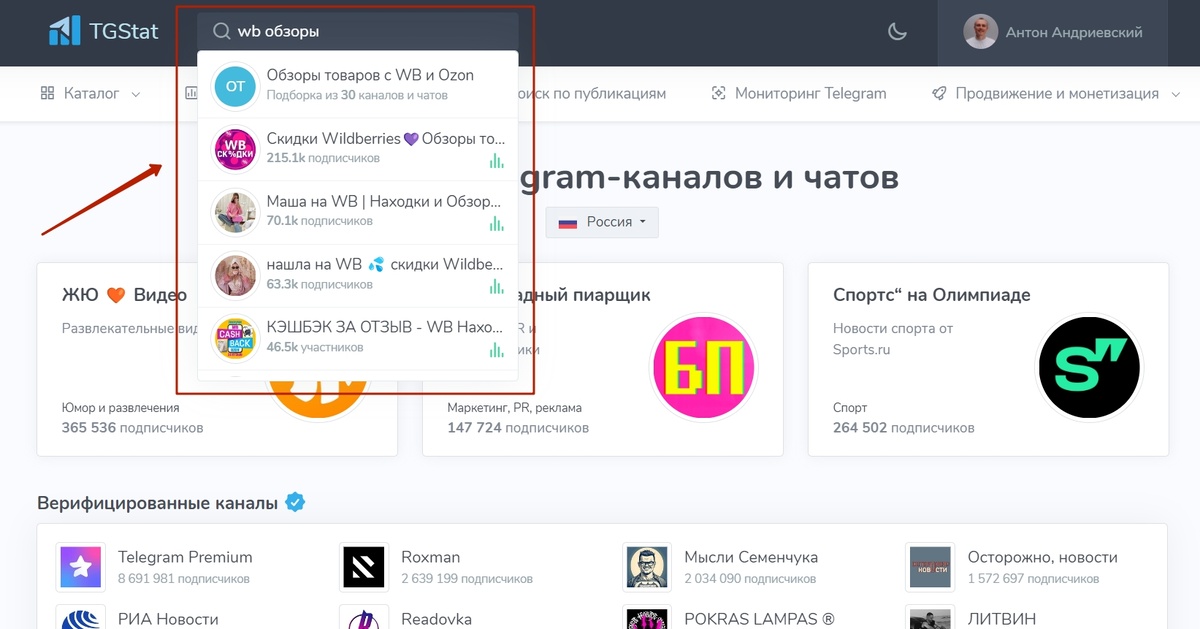Open ЖЮ Видео channel card

(217, 360)
